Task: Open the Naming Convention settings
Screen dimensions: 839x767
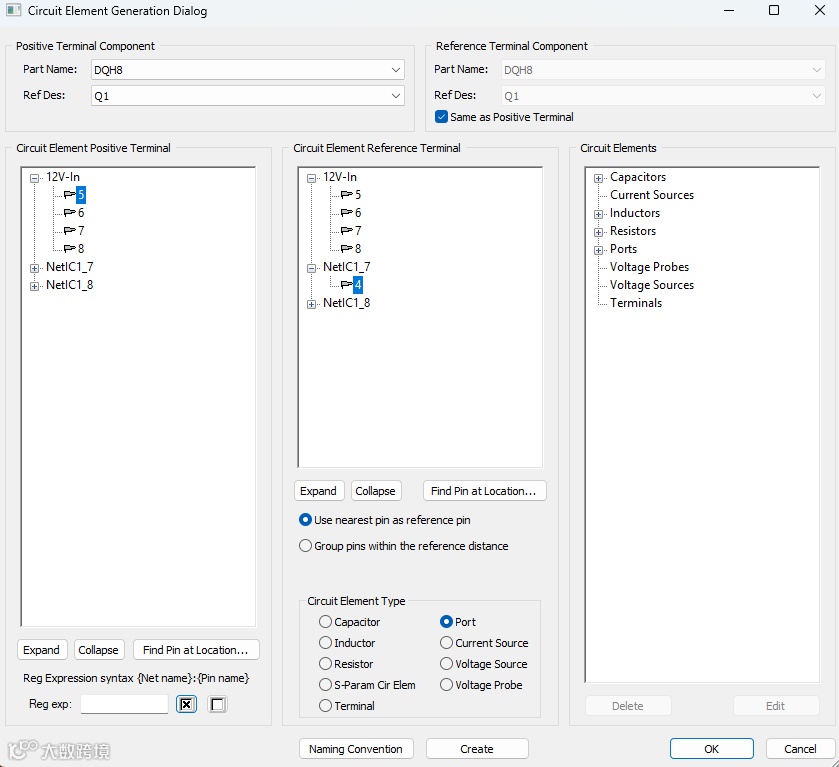Action: click(356, 749)
